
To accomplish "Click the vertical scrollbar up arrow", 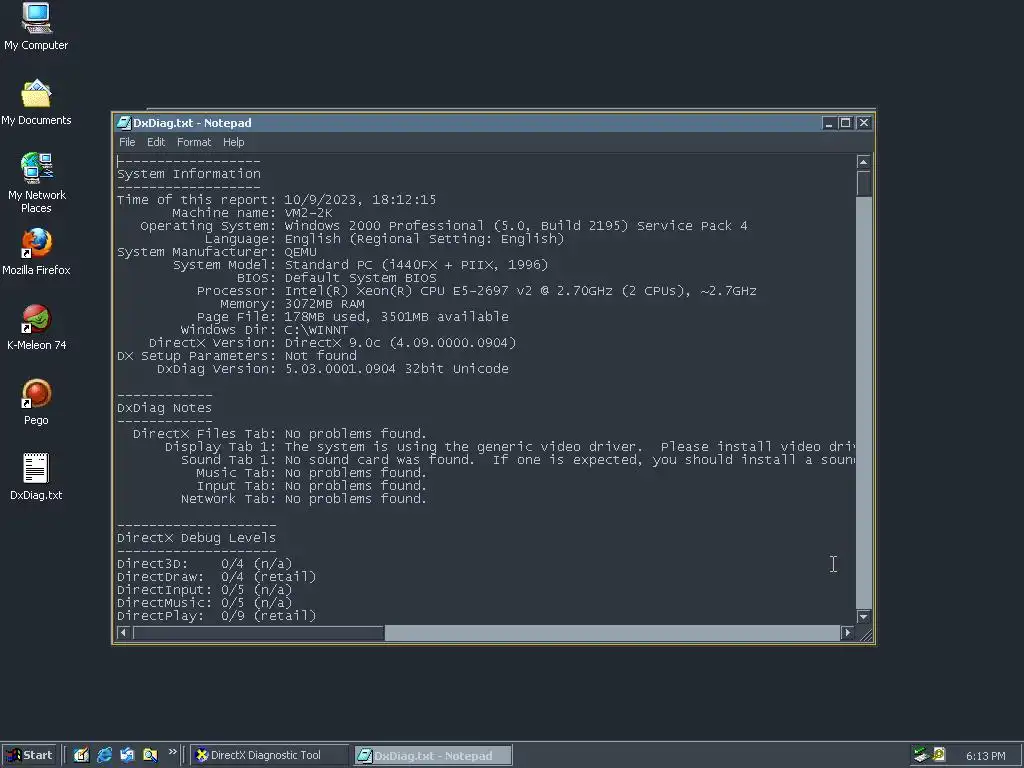I will (x=863, y=161).
